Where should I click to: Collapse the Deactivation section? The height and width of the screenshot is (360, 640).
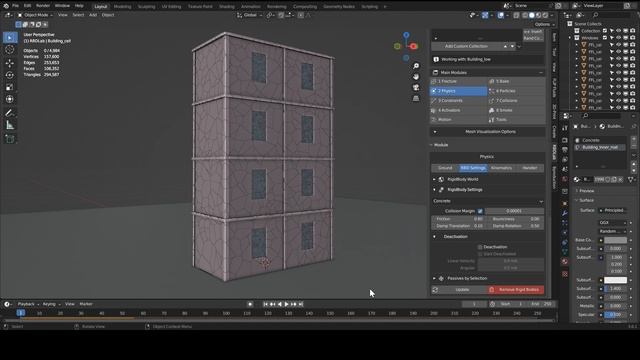point(434,237)
